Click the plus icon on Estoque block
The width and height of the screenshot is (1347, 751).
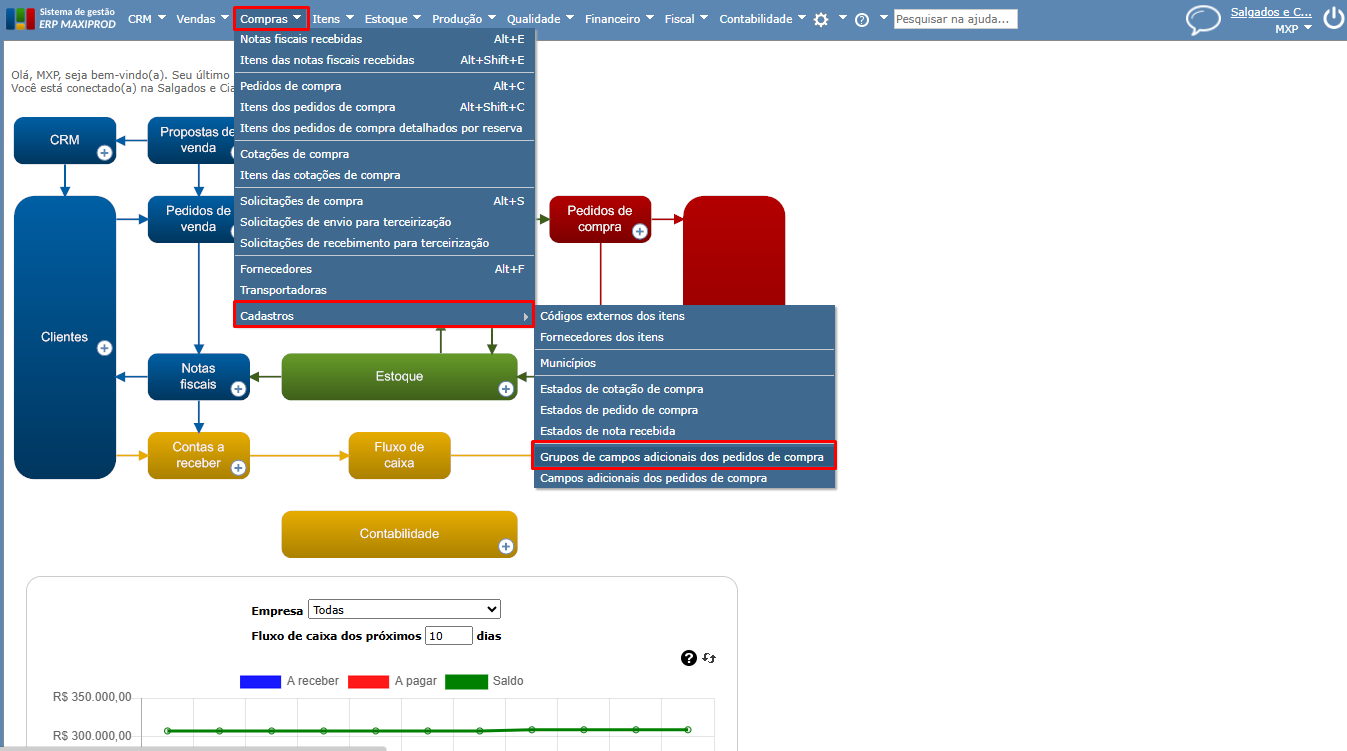pos(506,389)
